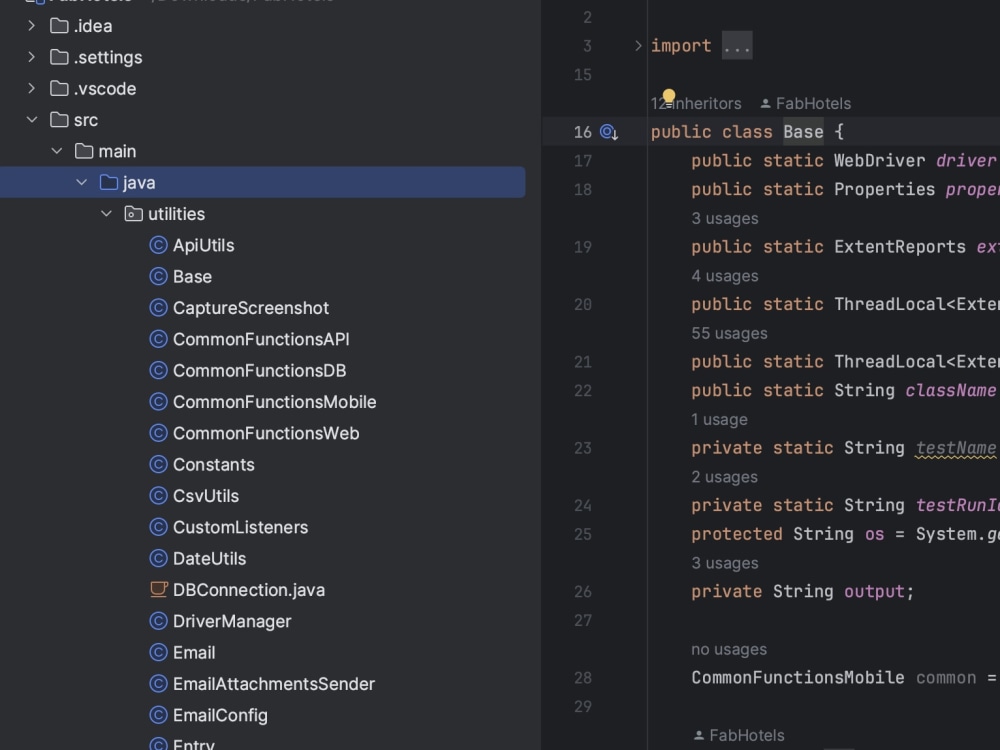1000x750 pixels.
Task: Open the 12 inheritors code vision link
Action: tap(696, 103)
